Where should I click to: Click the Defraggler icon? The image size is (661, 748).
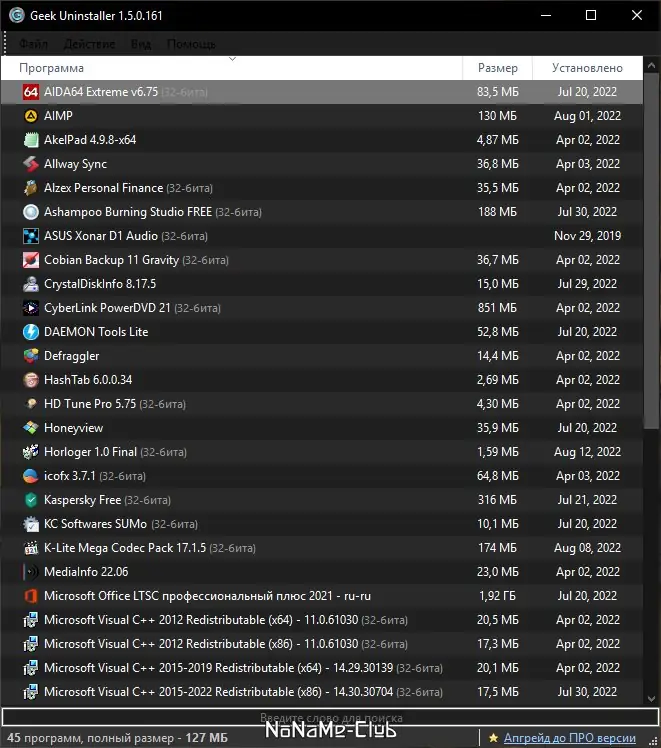click(31, 356)
